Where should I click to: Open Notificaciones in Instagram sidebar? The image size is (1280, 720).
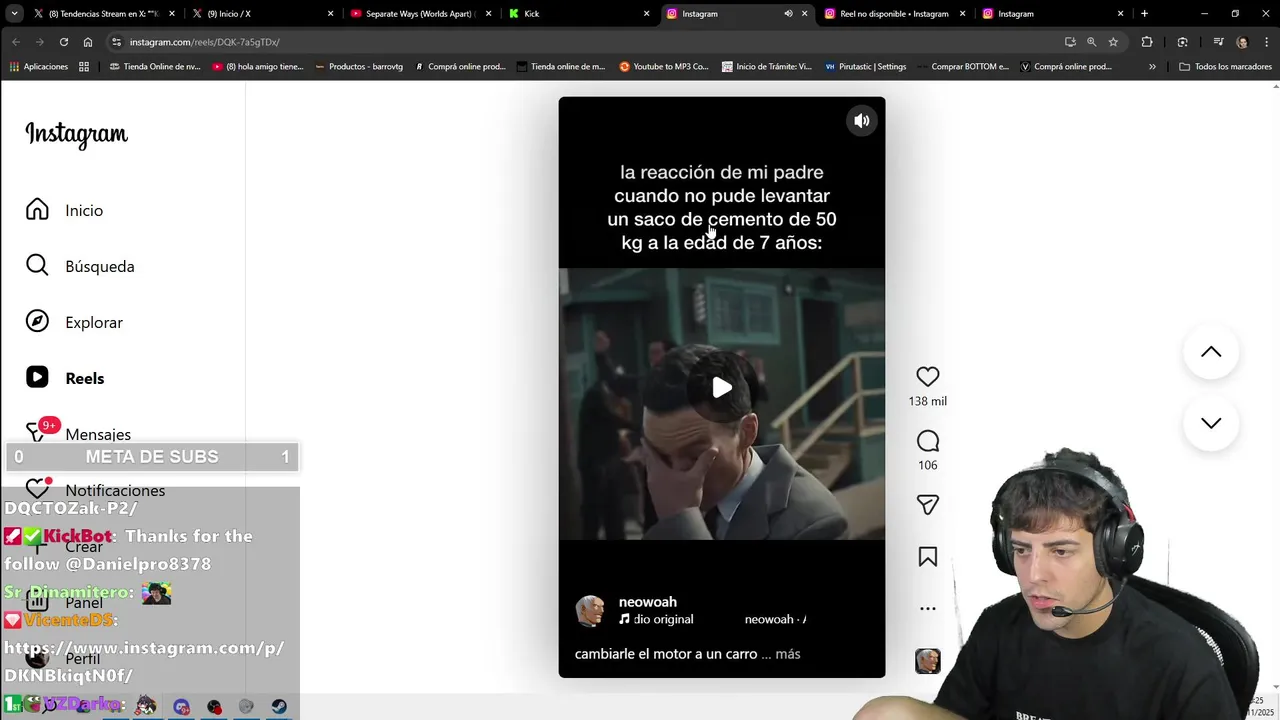(95, 490)
